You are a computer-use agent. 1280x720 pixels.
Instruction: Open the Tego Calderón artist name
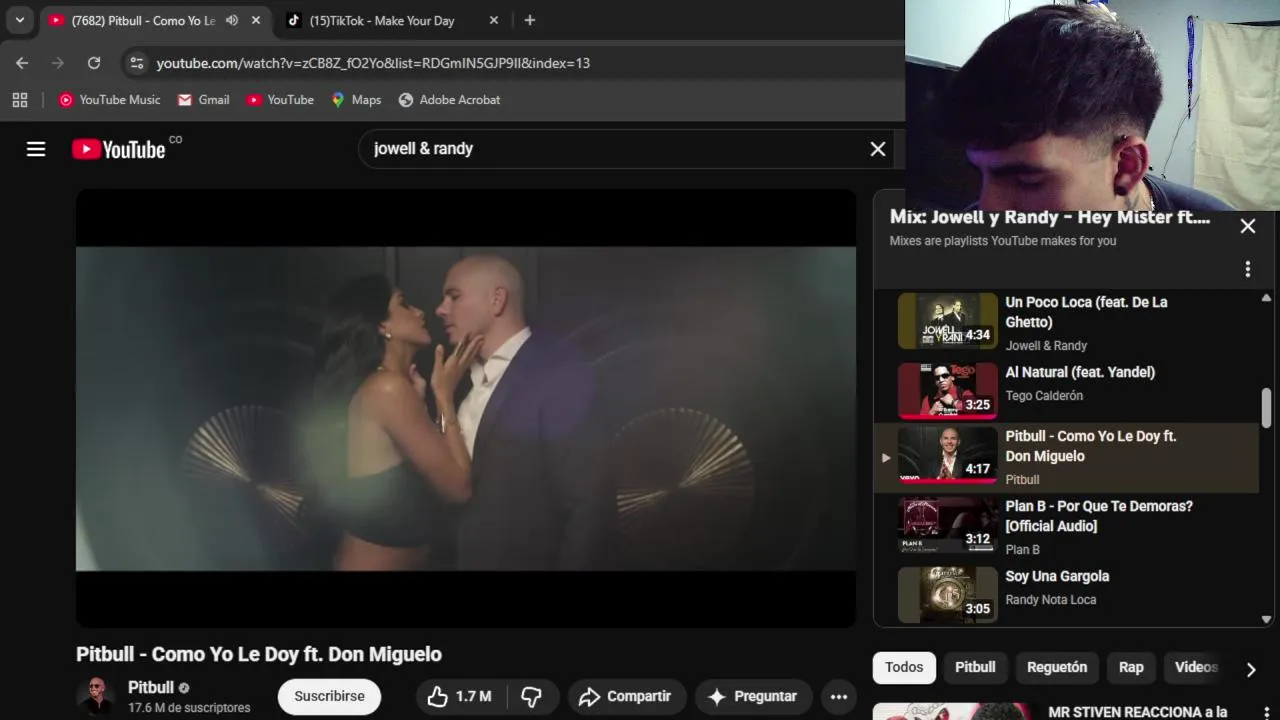click(1044, 396)
